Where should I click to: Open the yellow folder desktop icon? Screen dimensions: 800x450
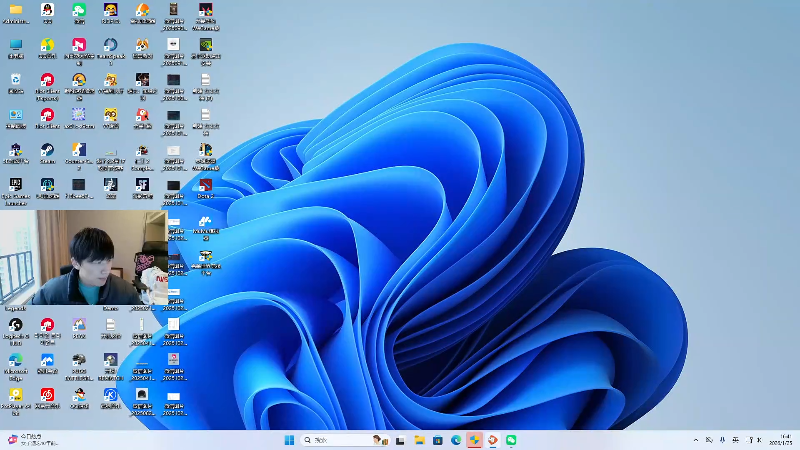coord(15,10)
